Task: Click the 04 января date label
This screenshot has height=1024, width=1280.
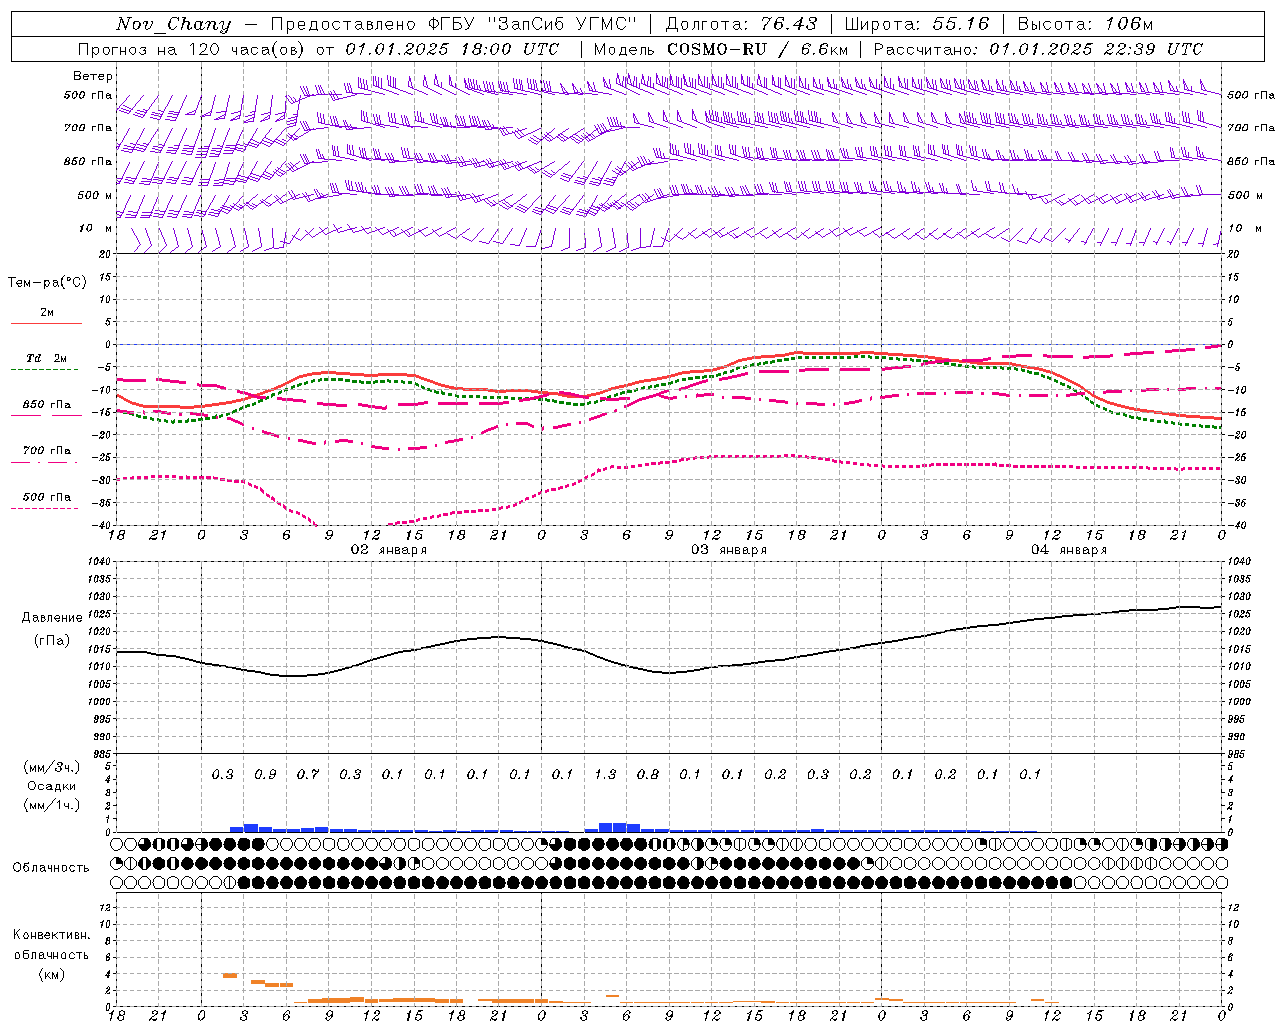Action: (1068, 550)
